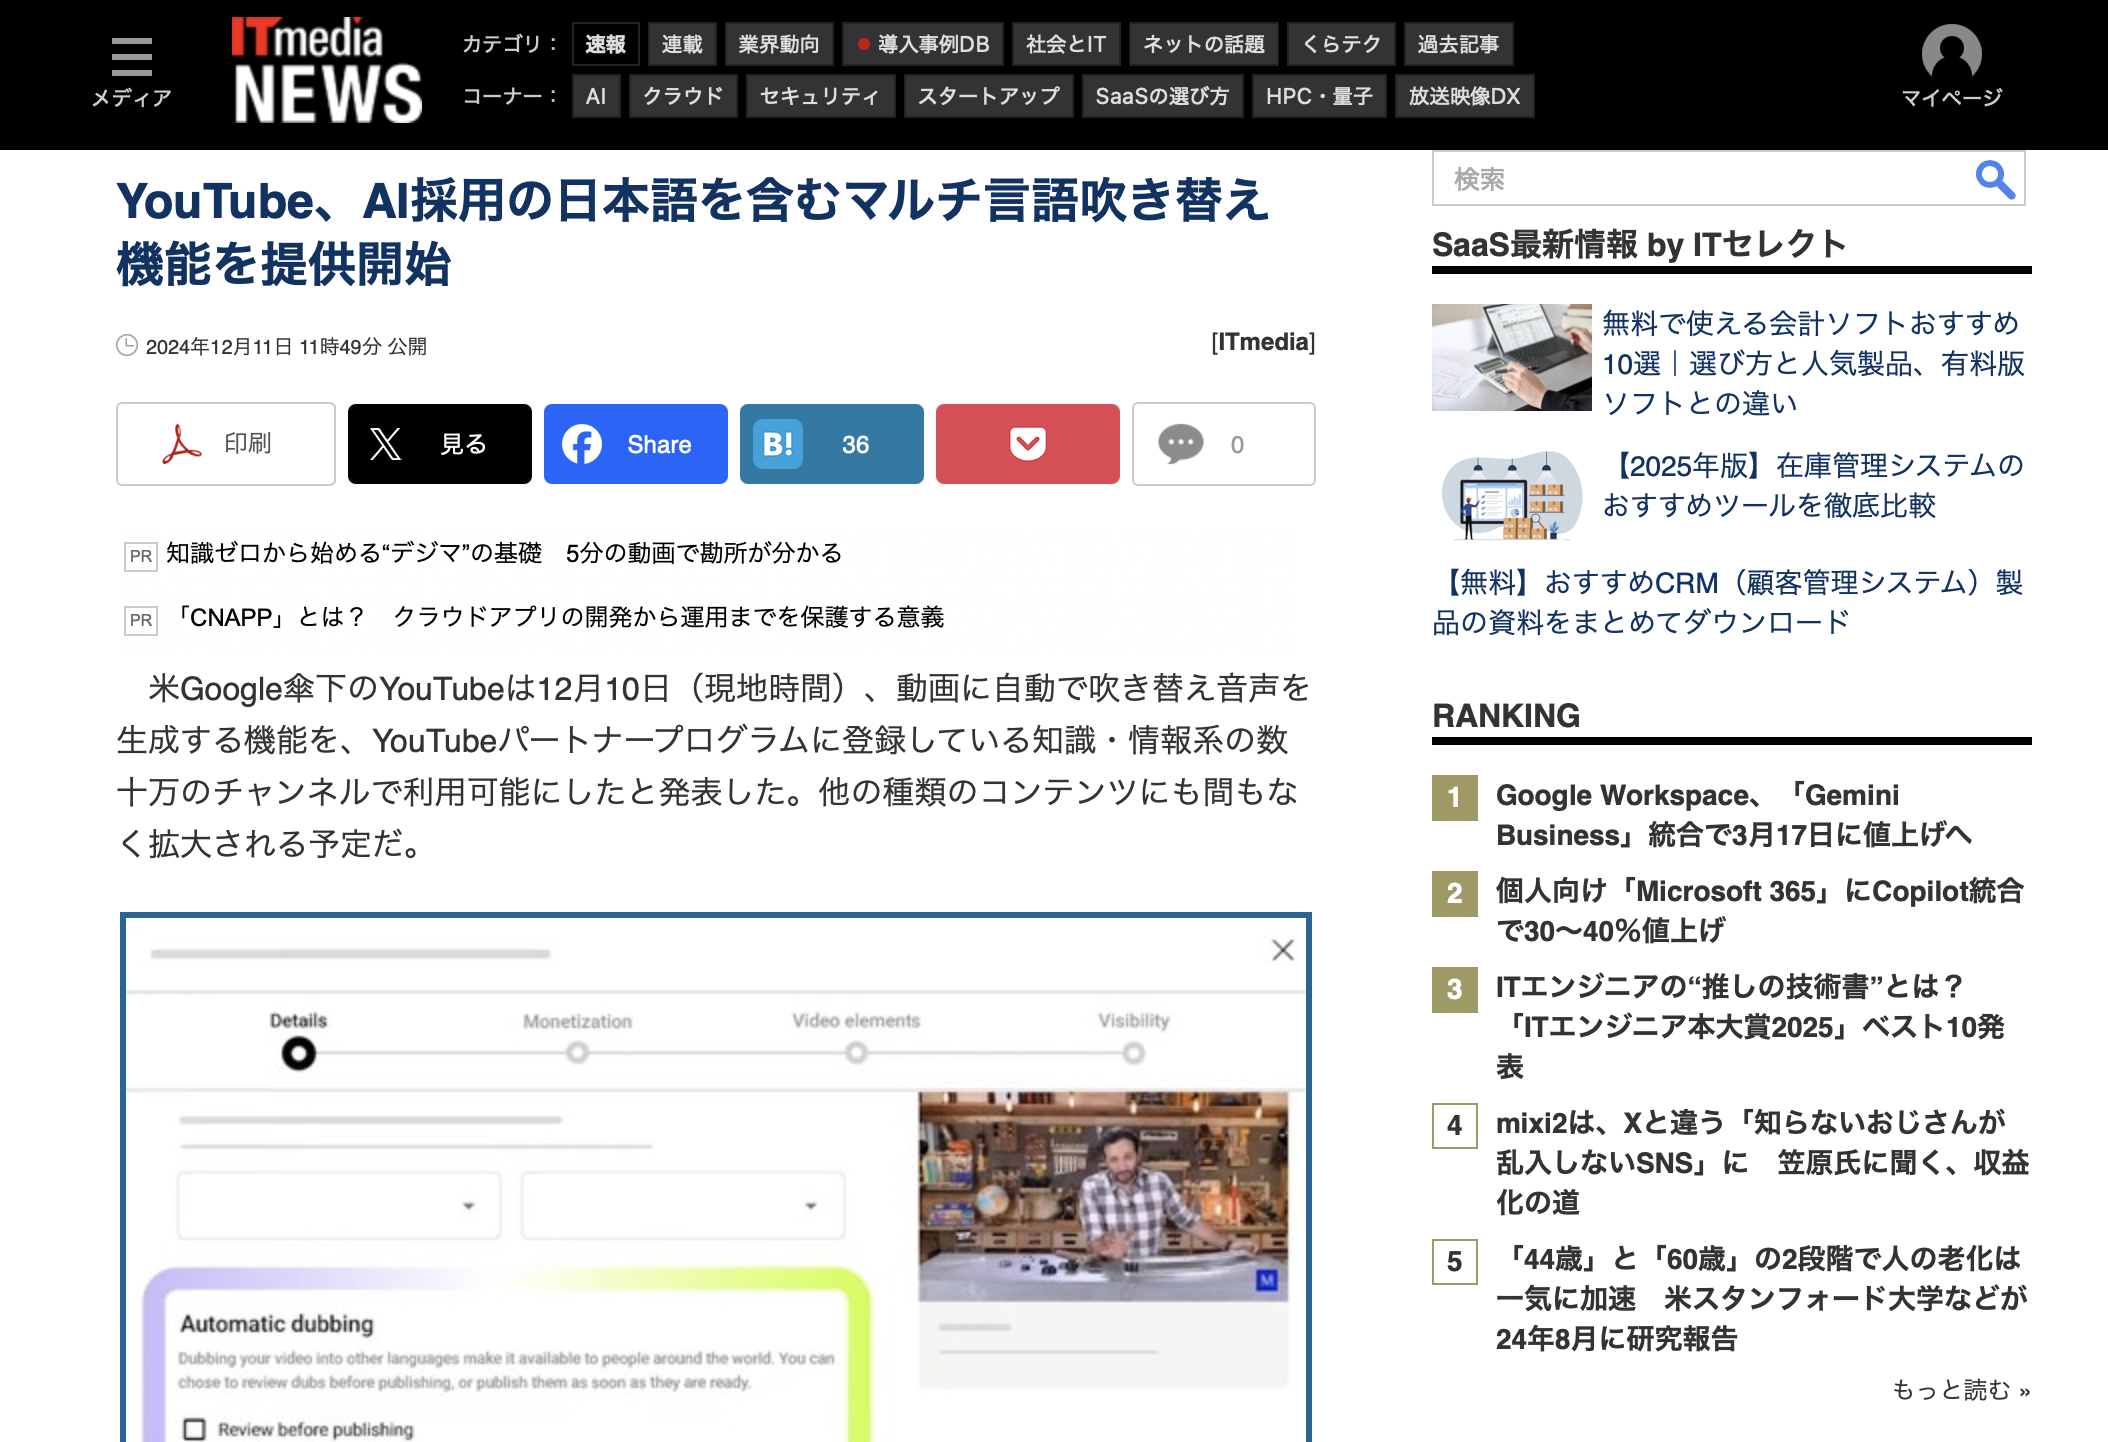Open ranking 3 ITエンジニア本大賞 article

[x=1750, y=1027]
